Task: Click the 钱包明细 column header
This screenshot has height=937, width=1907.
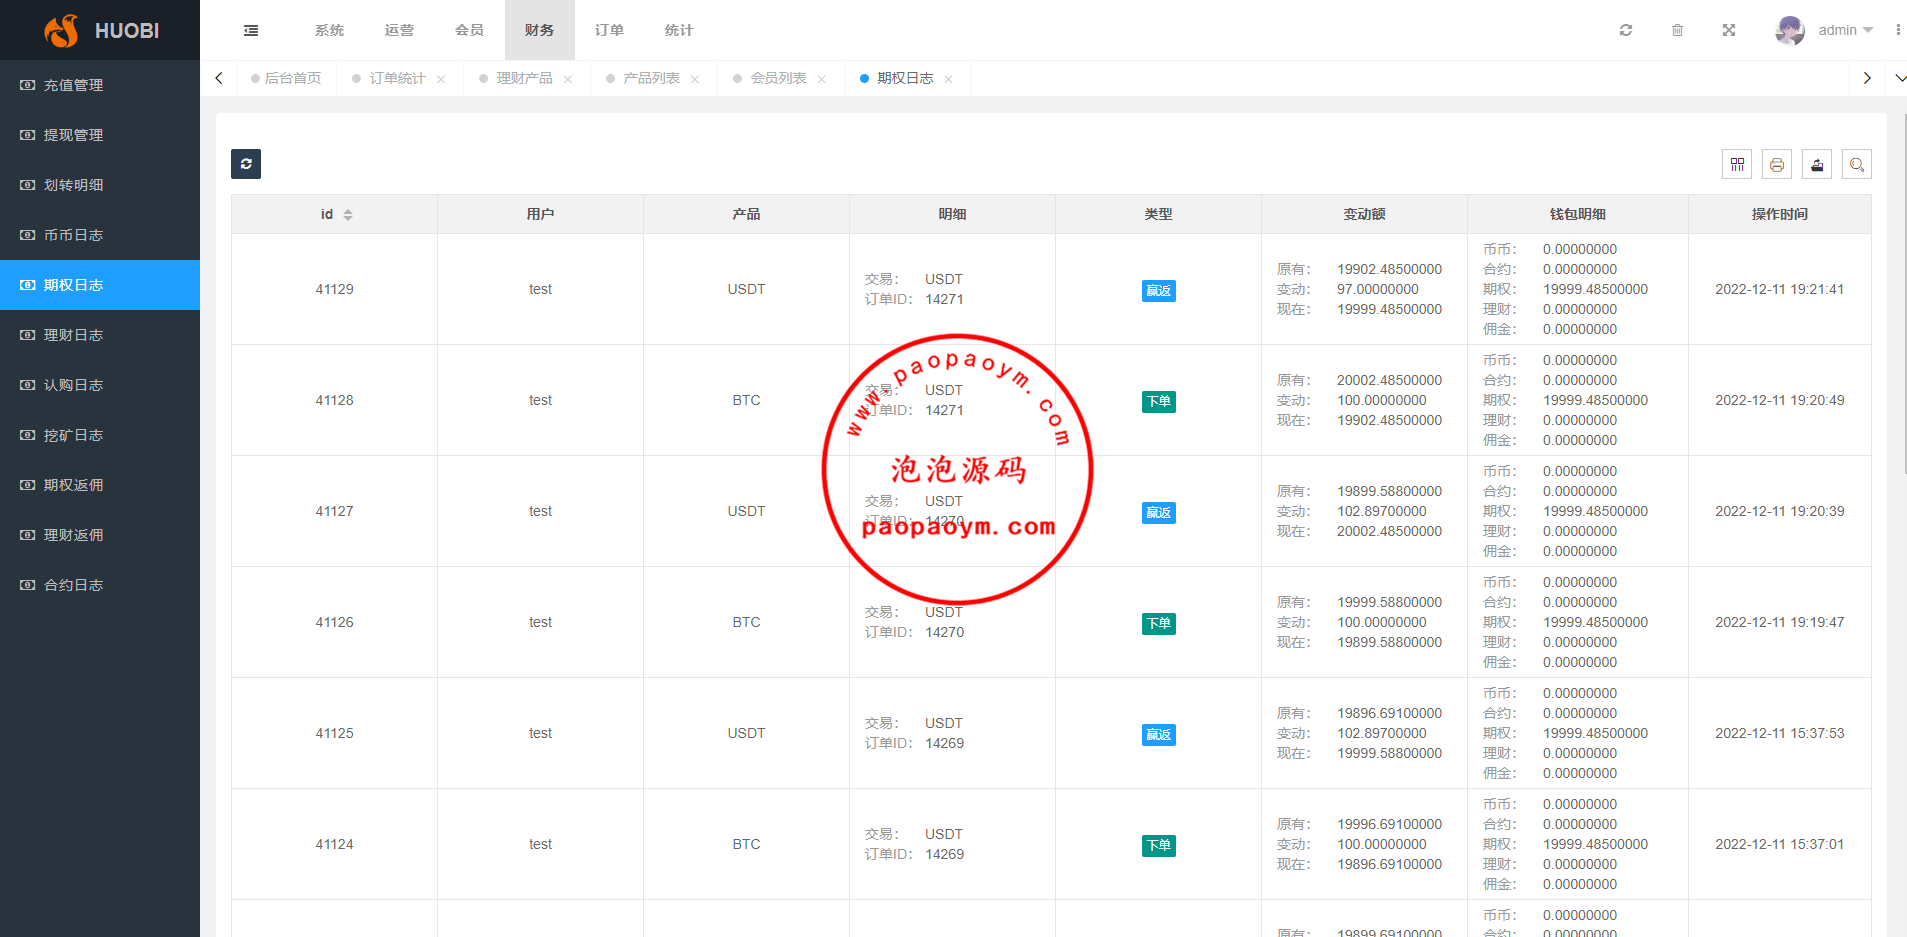Action: click(x=1577, y=214)
